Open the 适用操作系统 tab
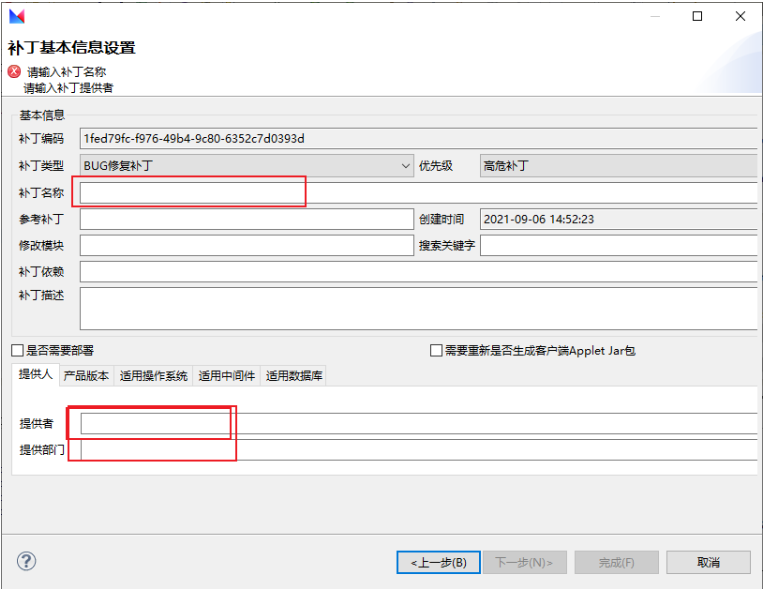763x589 pixels. [x=153, y=376]
